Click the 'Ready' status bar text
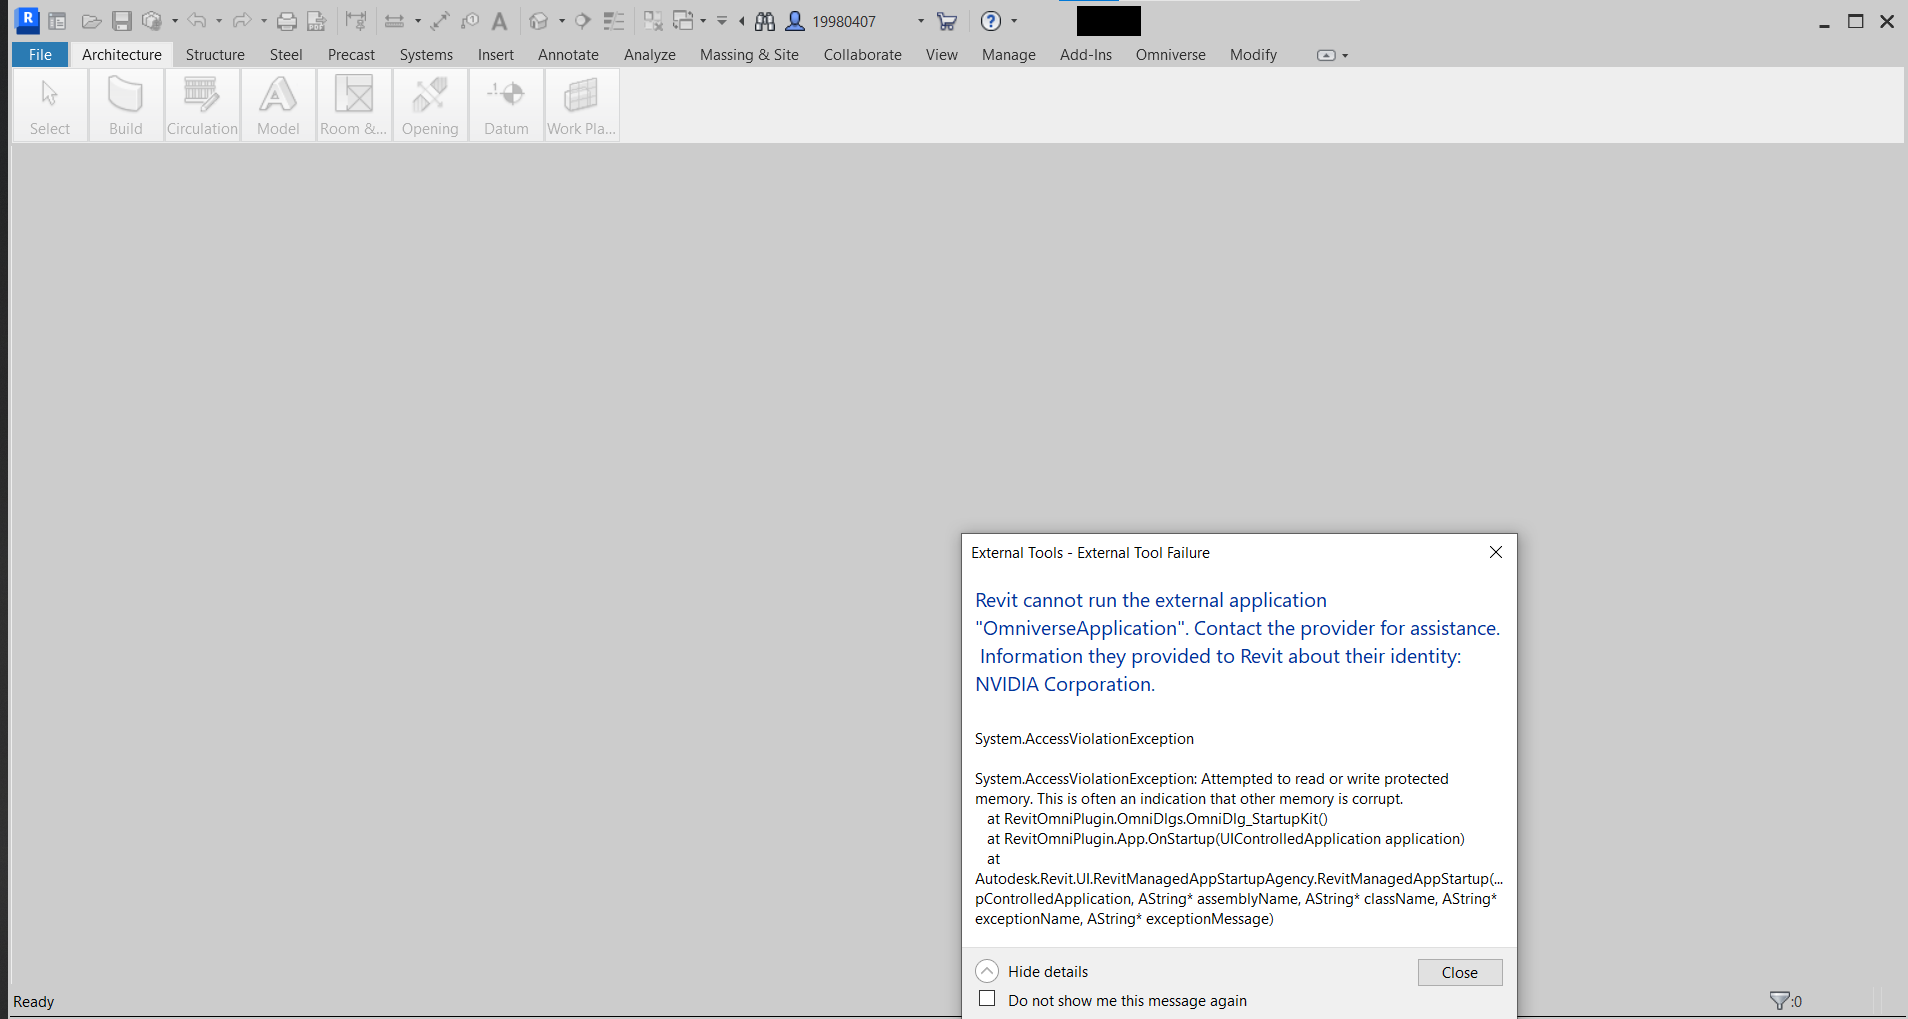The height and width of the screenshot is (1019, 1908). pyautogui.click(x=34, y=1001)
